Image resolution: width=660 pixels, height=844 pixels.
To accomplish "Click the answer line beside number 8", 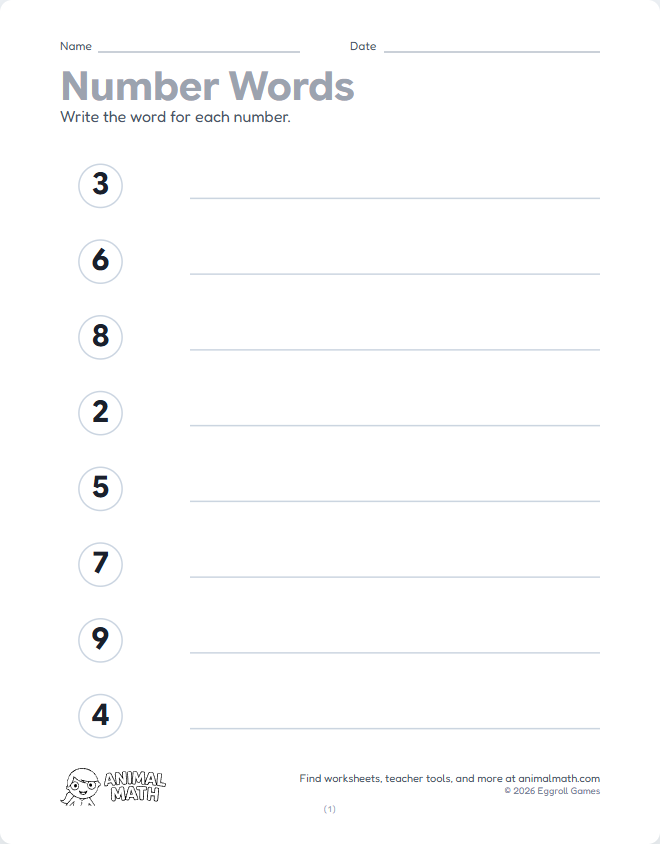I will coord(394,347).
